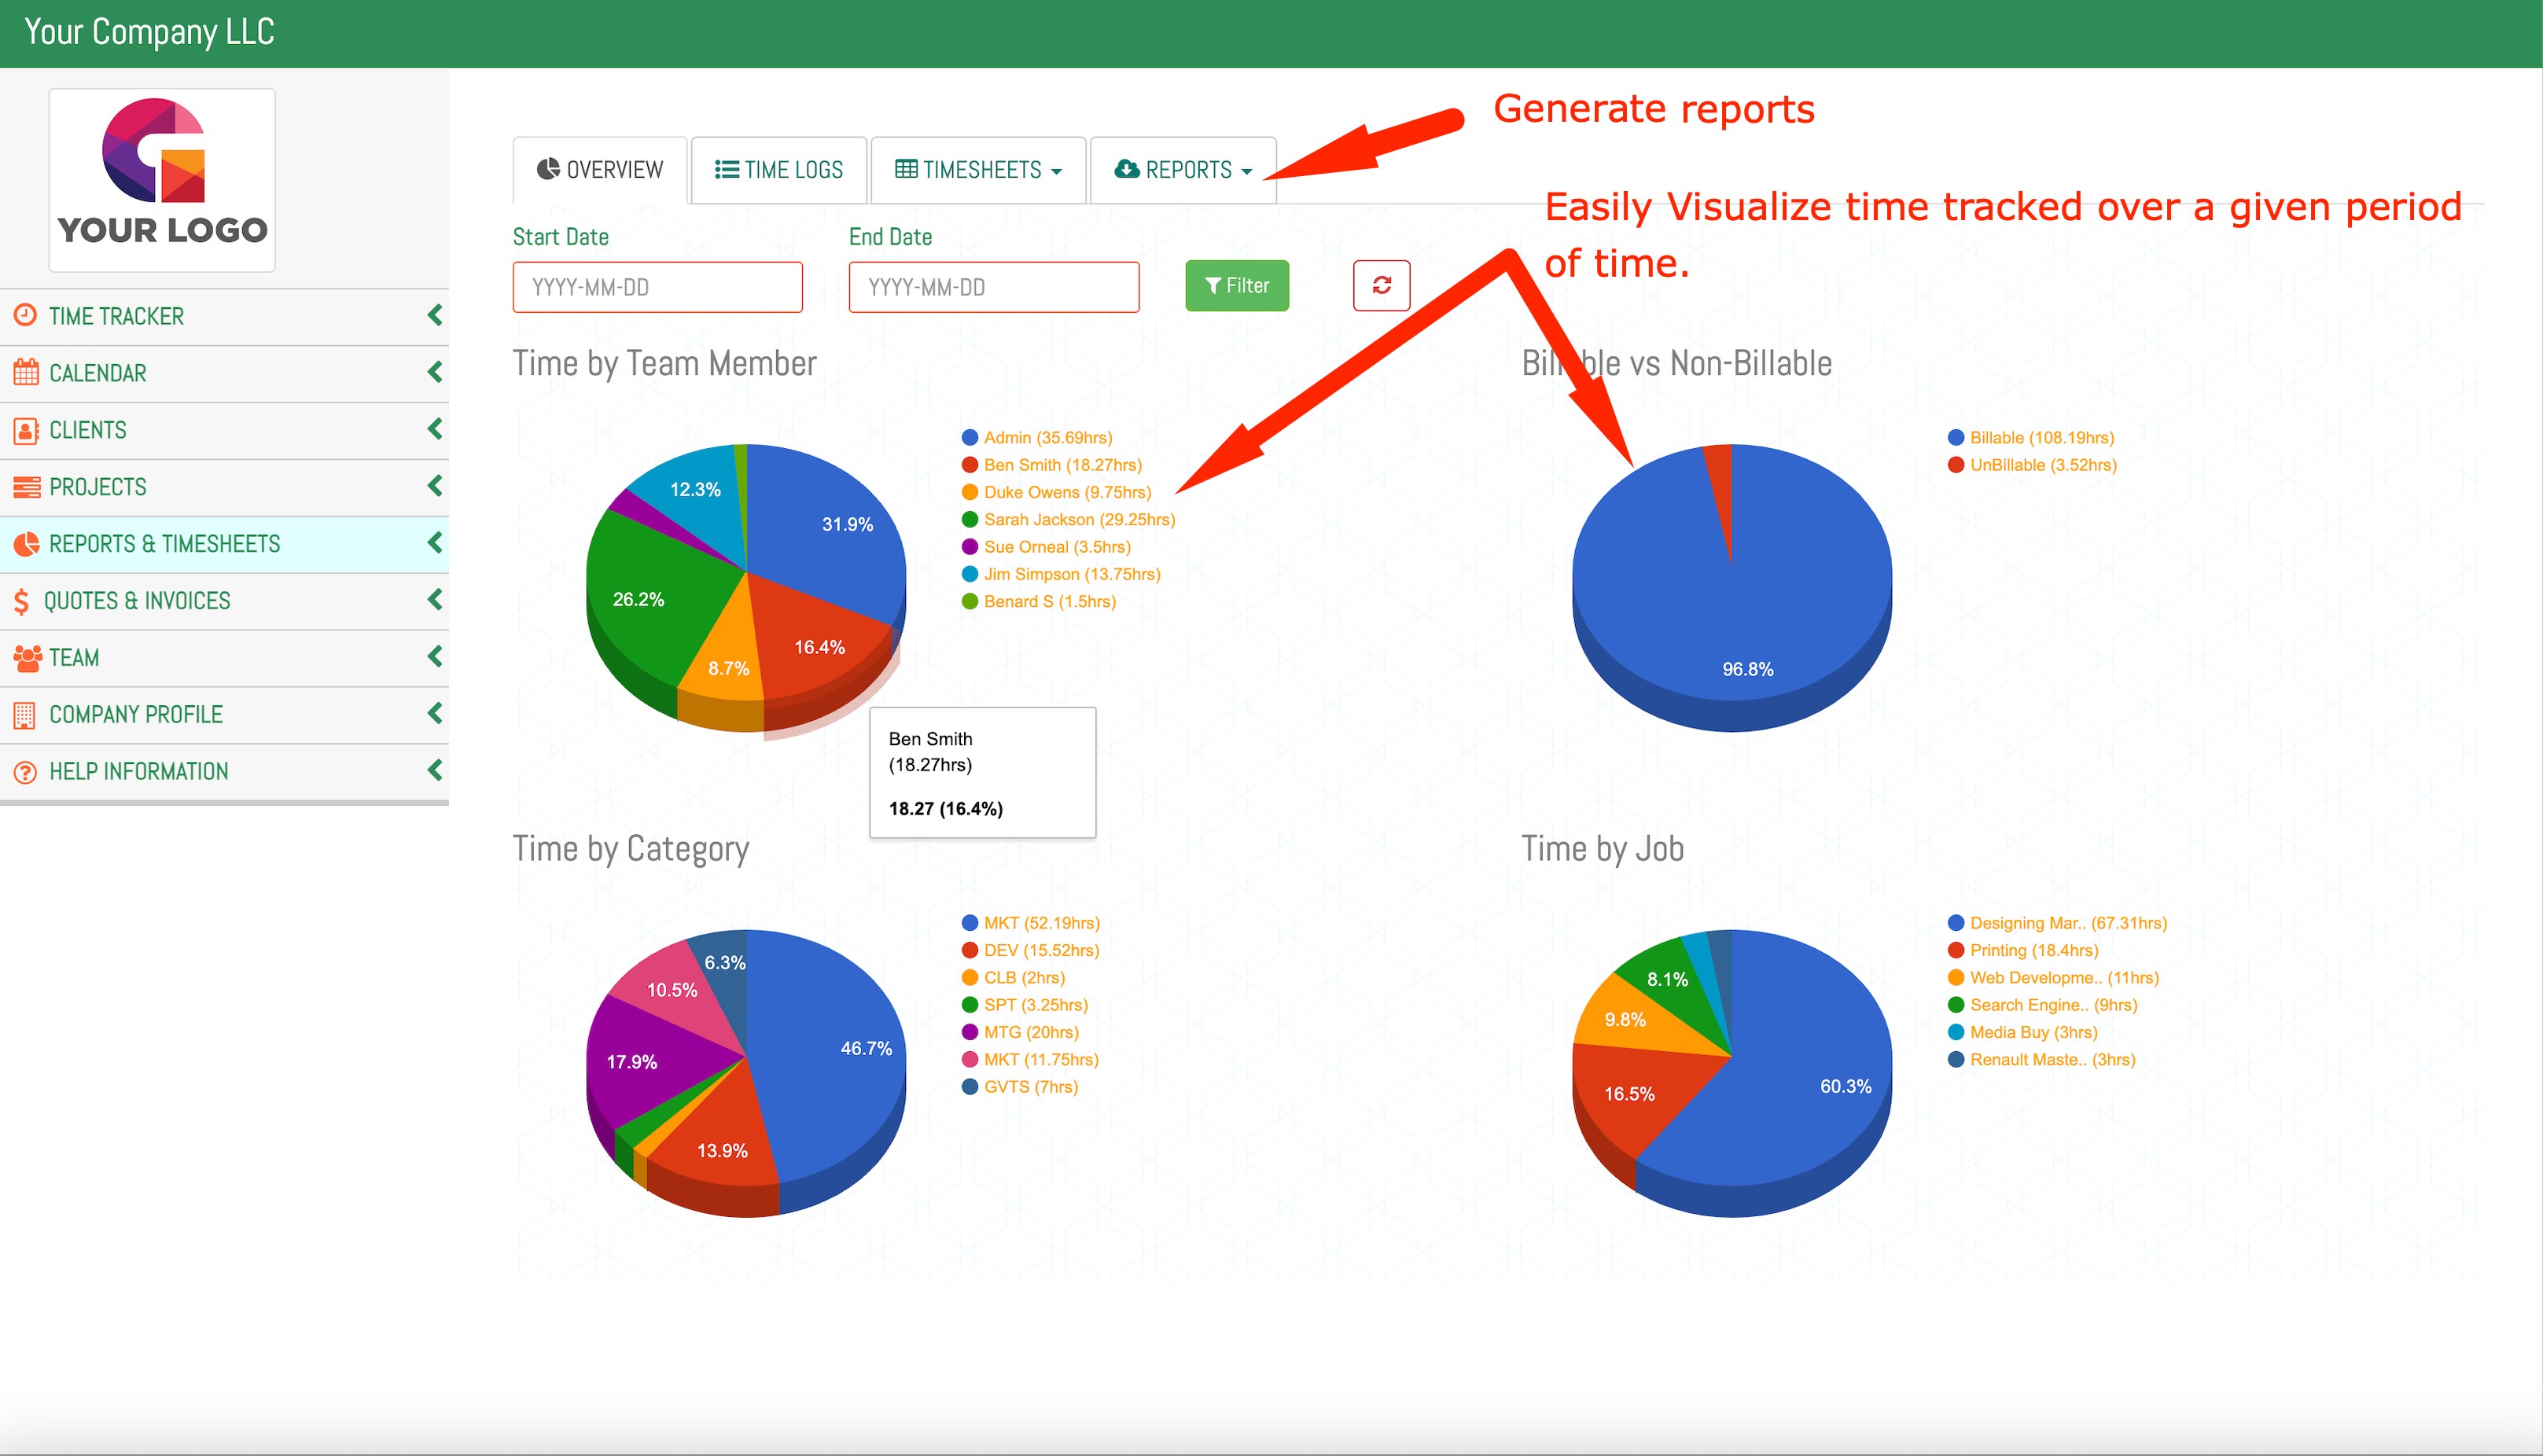Open the Reports dropdown tab
Viewport: 2543px width, 1456px height.
point(1183,170)
